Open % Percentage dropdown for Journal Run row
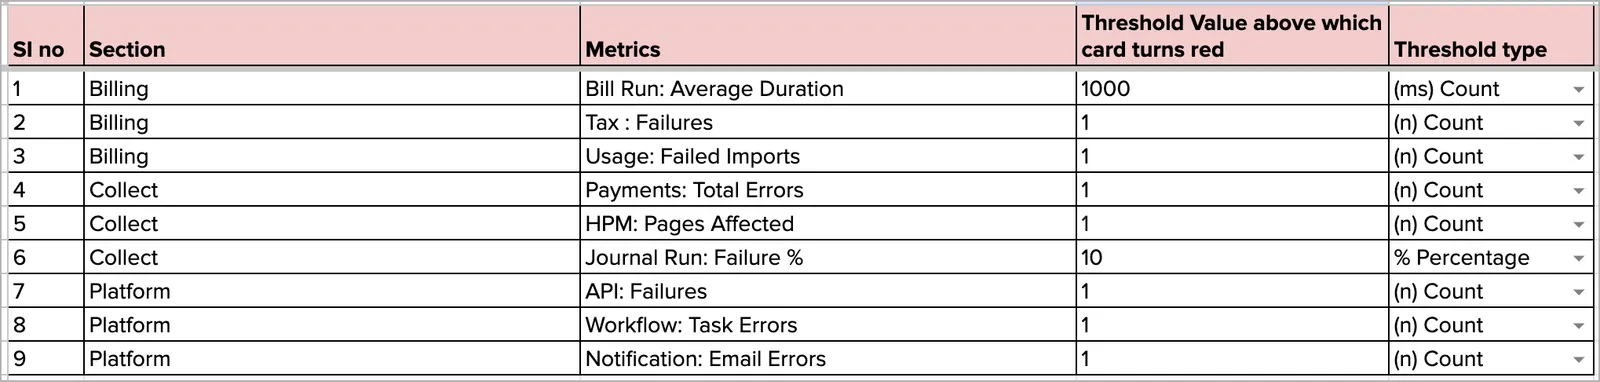Viewport: 1600px width, 382px height. [1578, 259]
